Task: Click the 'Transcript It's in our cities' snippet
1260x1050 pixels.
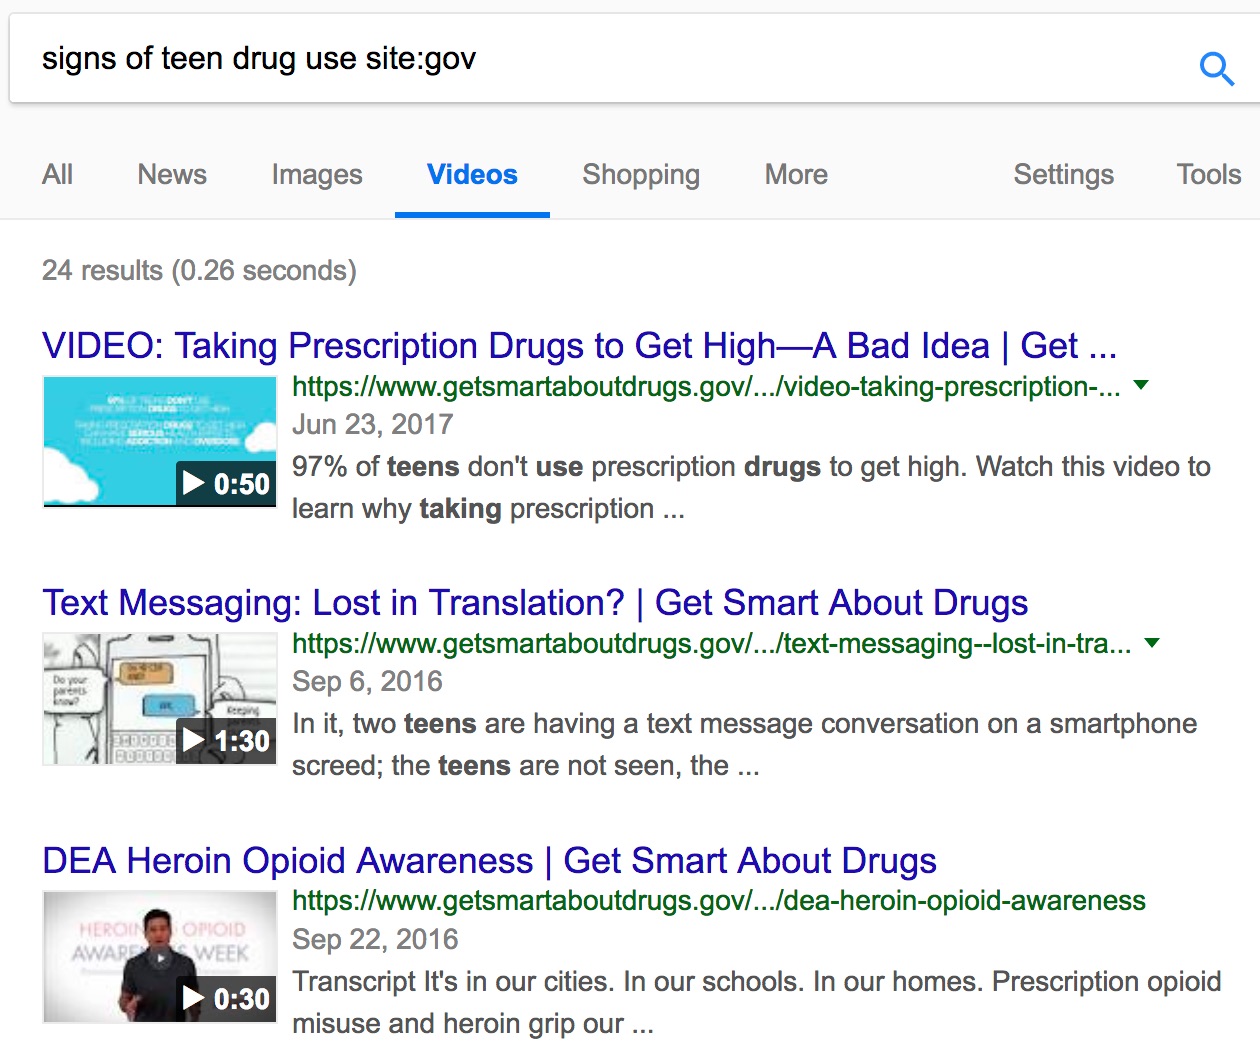Action: click(x=756, y=1002)
